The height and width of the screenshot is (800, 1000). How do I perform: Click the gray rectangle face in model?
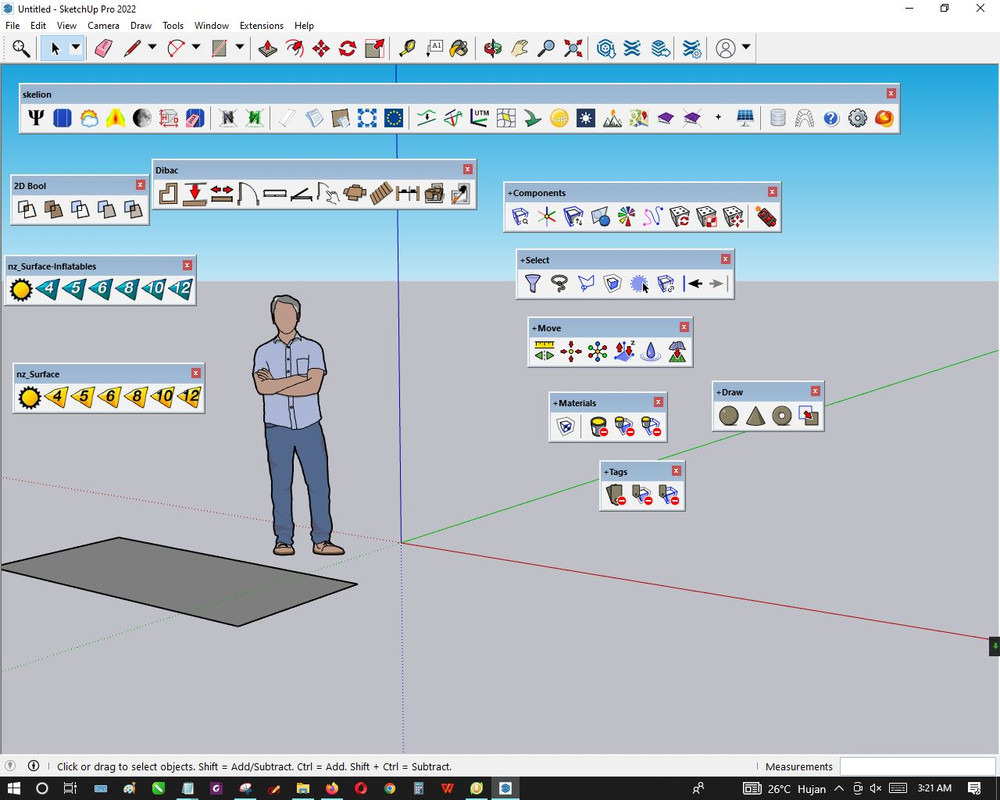point(179,581)
